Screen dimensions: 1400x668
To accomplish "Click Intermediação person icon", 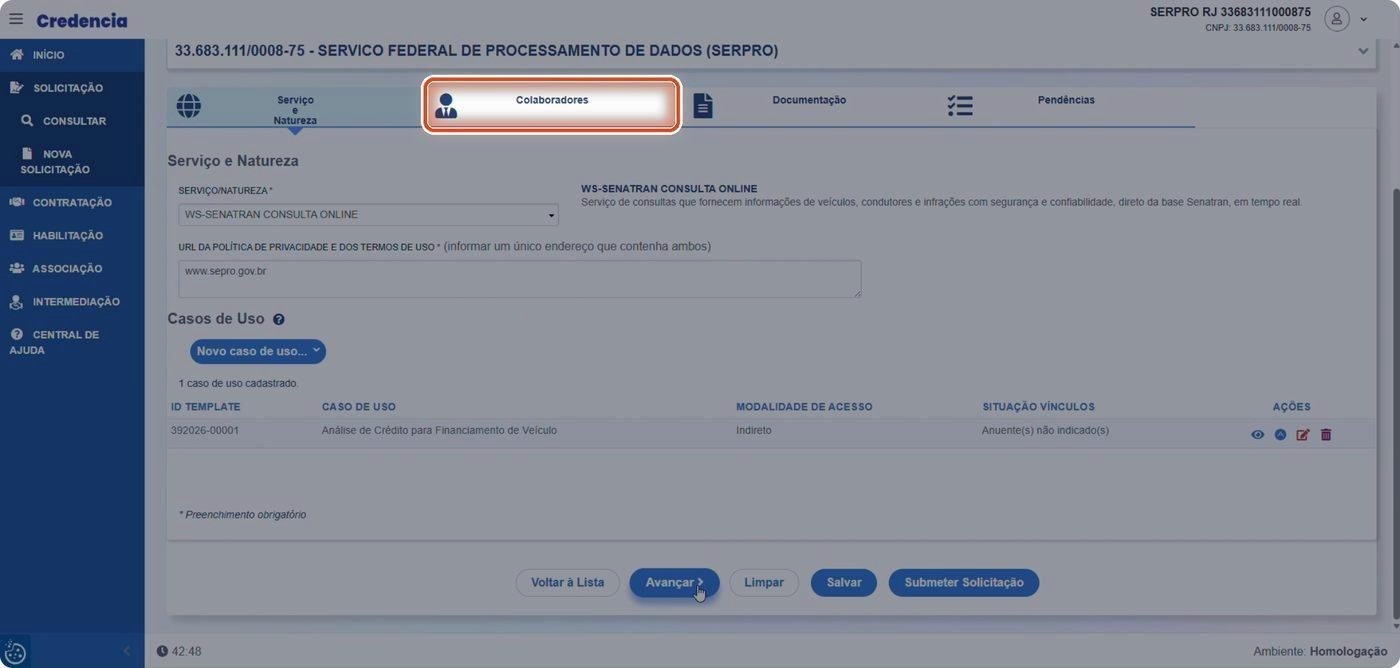I will click(x=17, y=301).
